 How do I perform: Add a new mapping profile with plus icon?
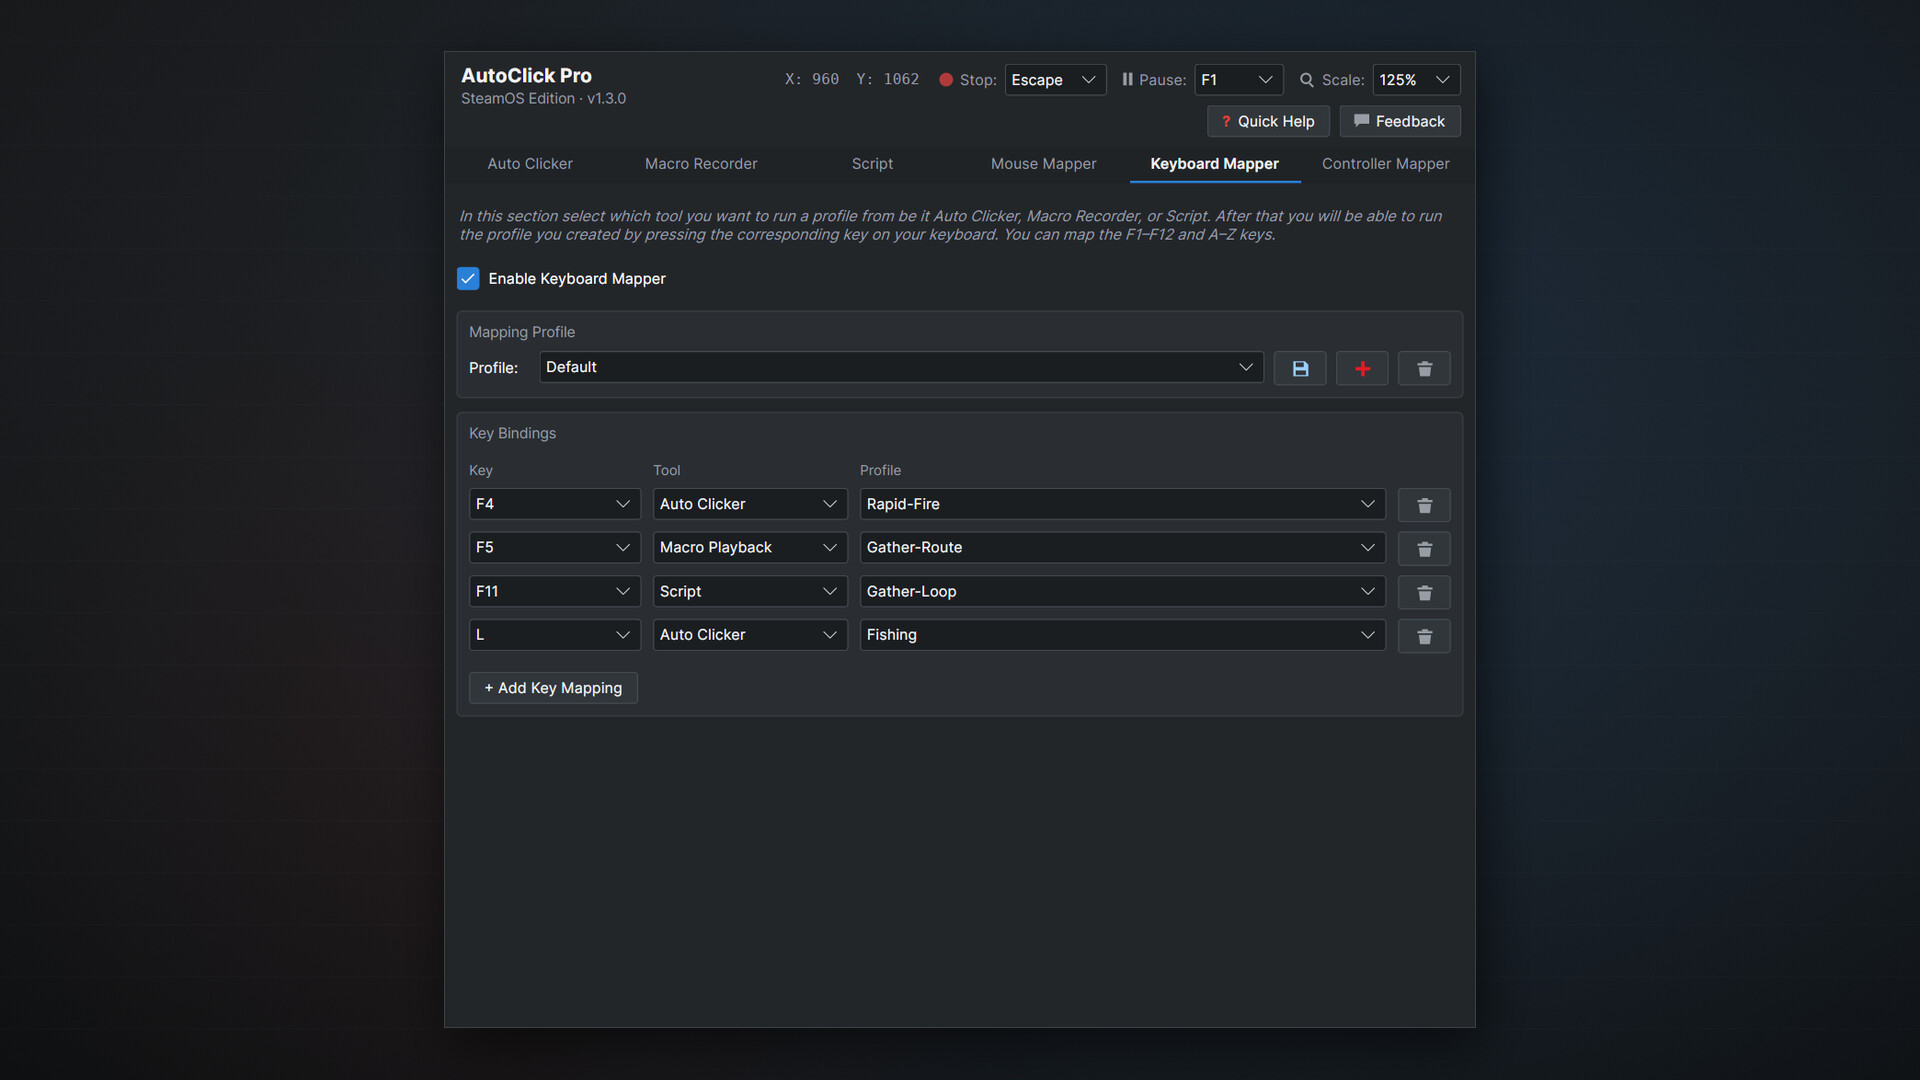coord(1362,368)
